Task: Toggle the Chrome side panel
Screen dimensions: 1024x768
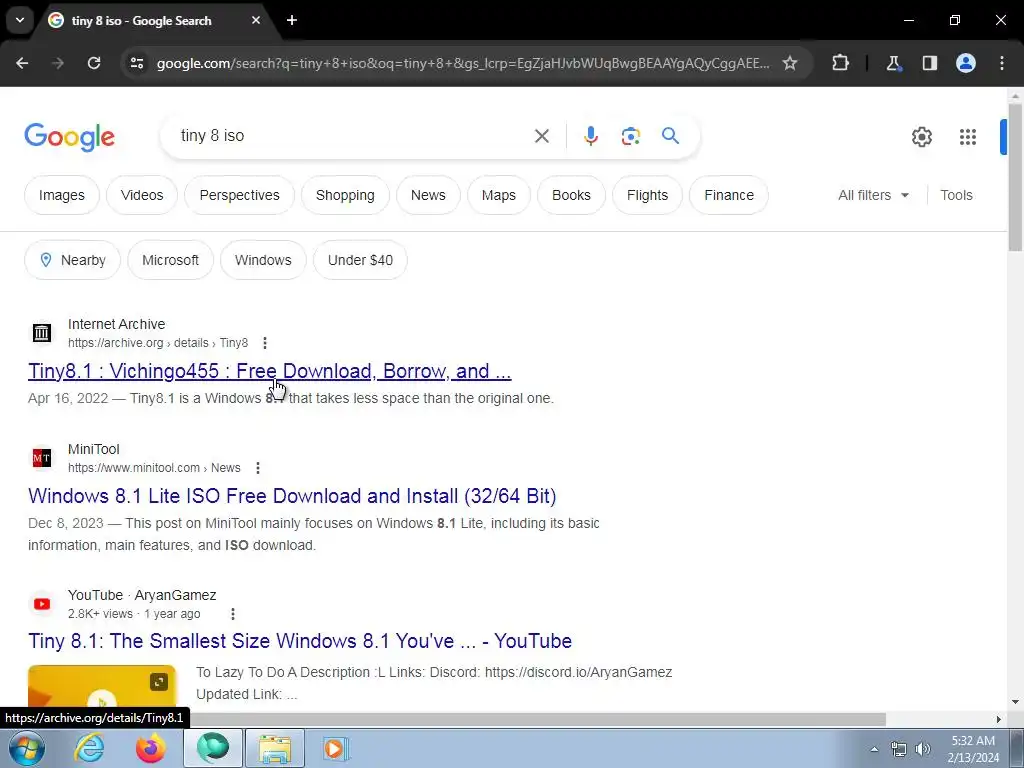Action: 929,63
